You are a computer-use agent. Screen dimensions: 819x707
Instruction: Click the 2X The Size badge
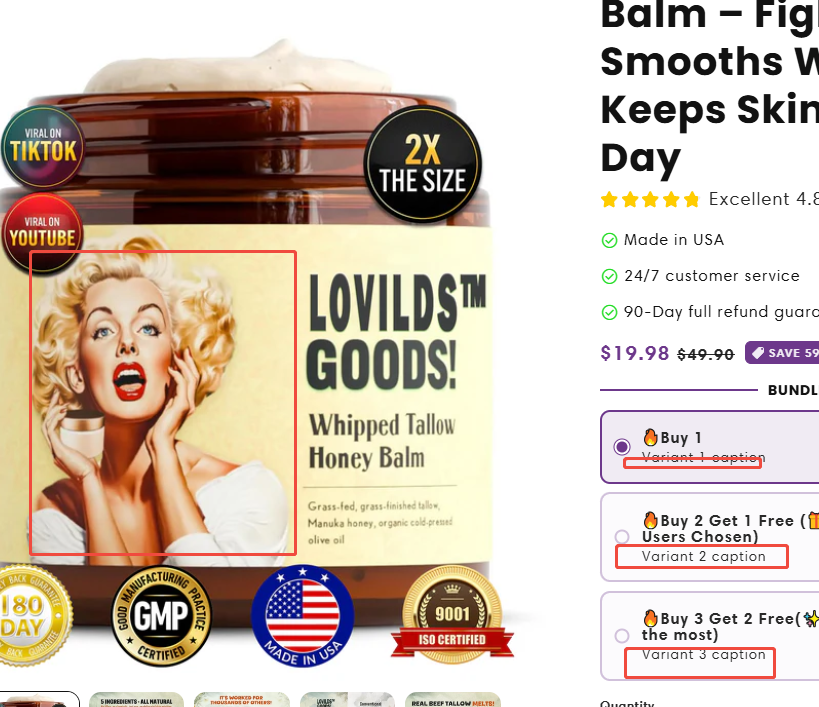click(x=423, y=164)
